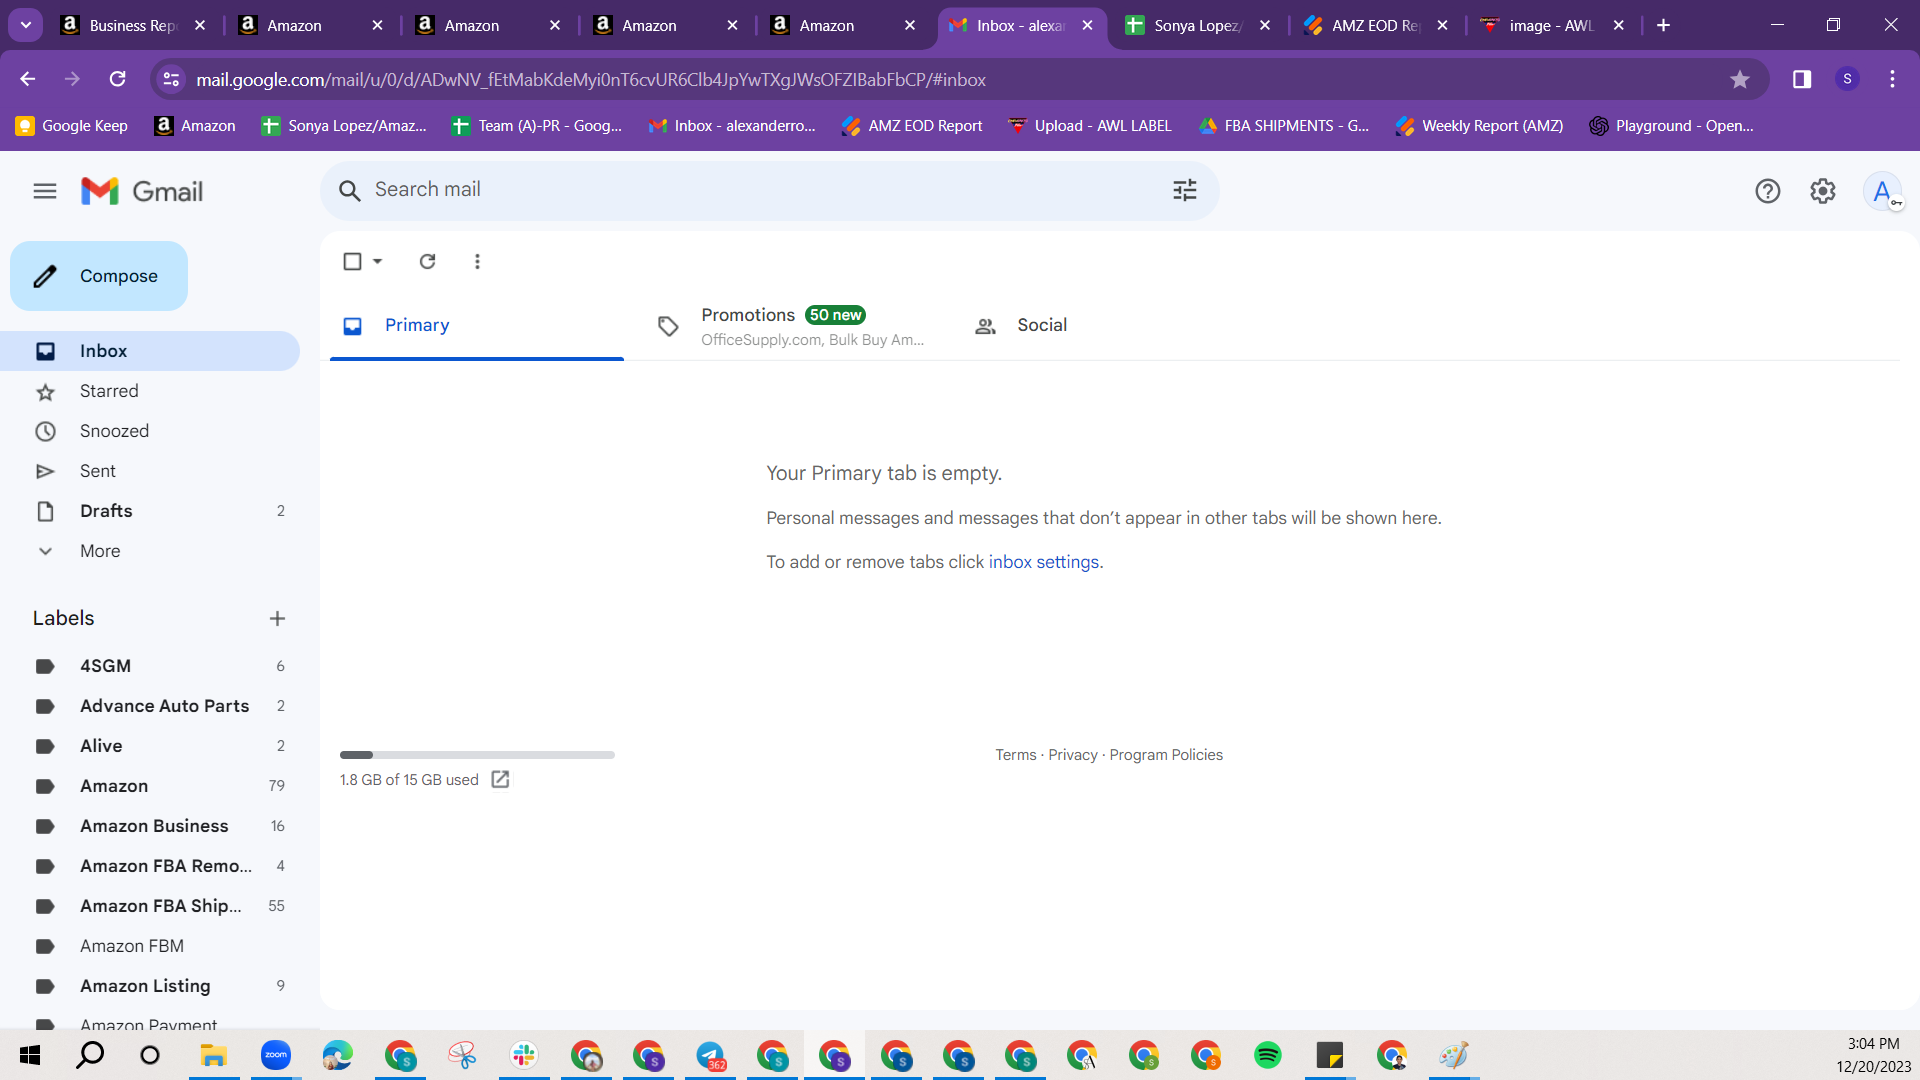
Task: Refresh the inbox message list
Action: 427,261
